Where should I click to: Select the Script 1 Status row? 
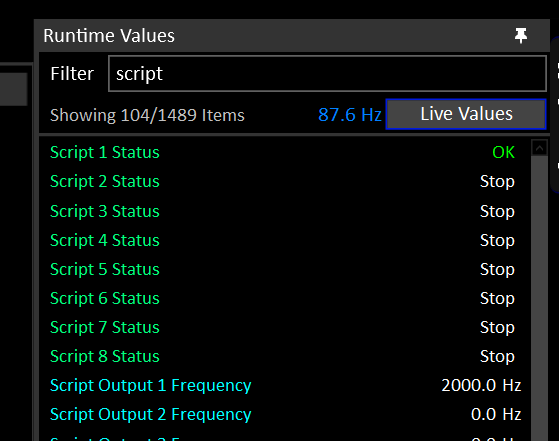click(x=284, y=152)
